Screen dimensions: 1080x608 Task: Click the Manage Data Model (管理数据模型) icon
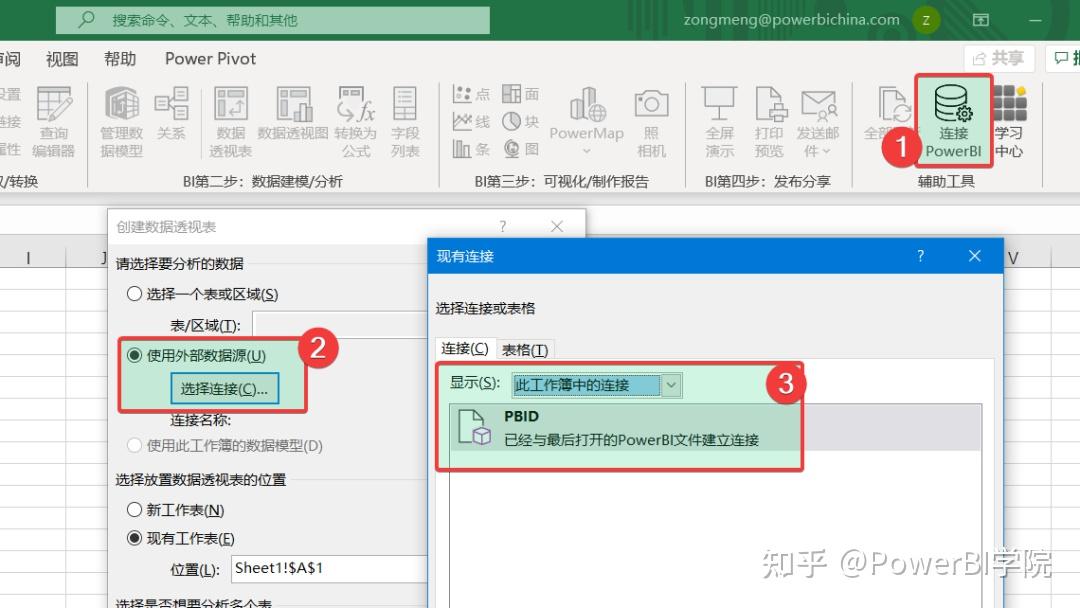(122, 110)
